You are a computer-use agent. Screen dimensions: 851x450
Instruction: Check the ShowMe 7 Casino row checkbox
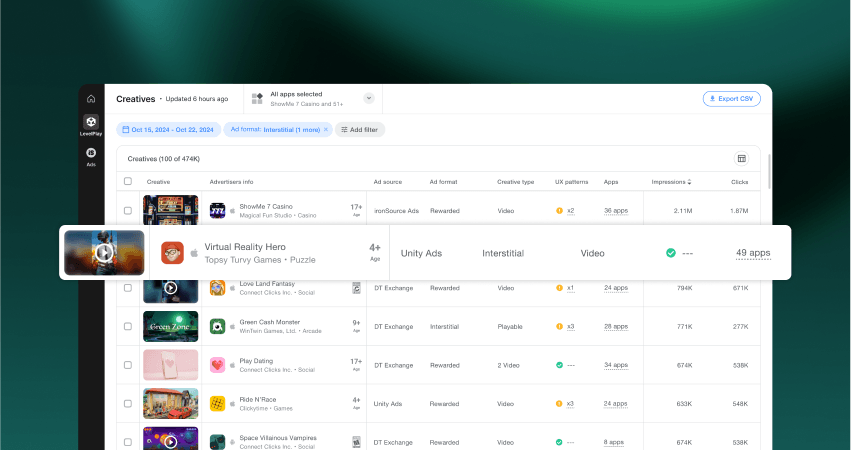click(x=128, y=211)
